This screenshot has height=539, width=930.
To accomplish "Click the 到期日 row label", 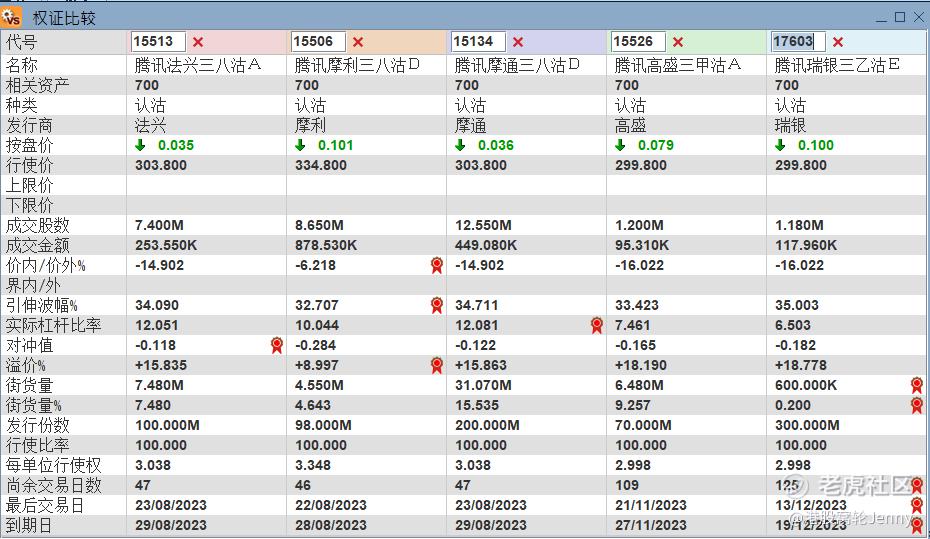I will click(29, 525).
